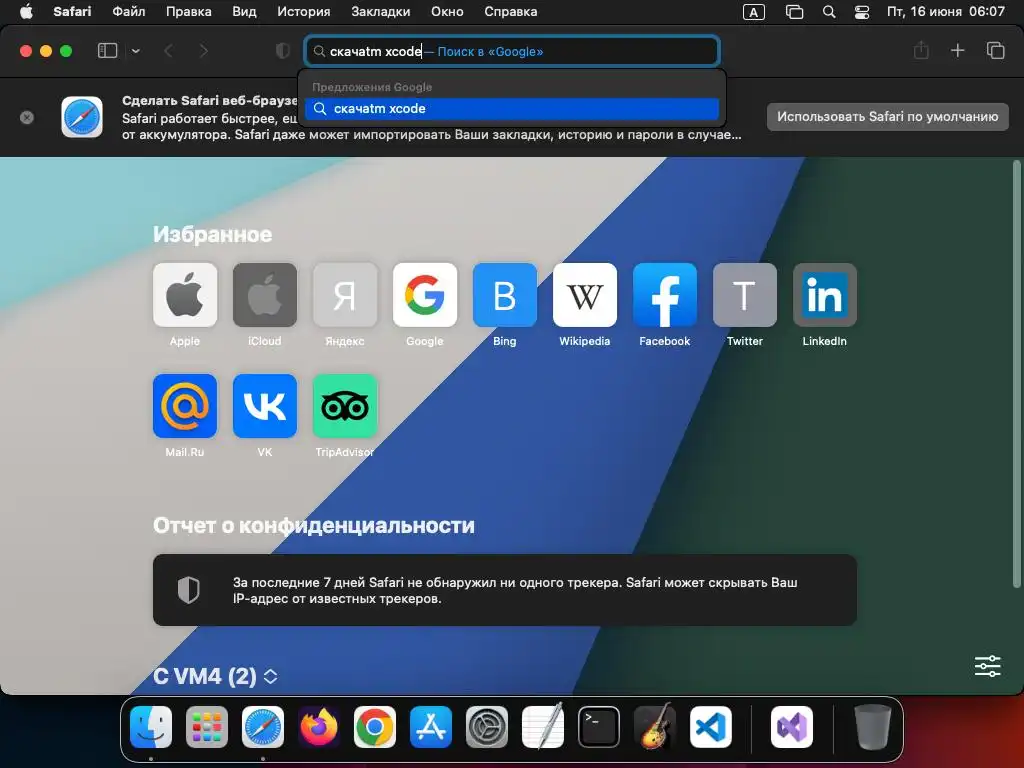1024x768 pixels.
Task: Click the date and time in the menu bar
Action: click(946, 12)
